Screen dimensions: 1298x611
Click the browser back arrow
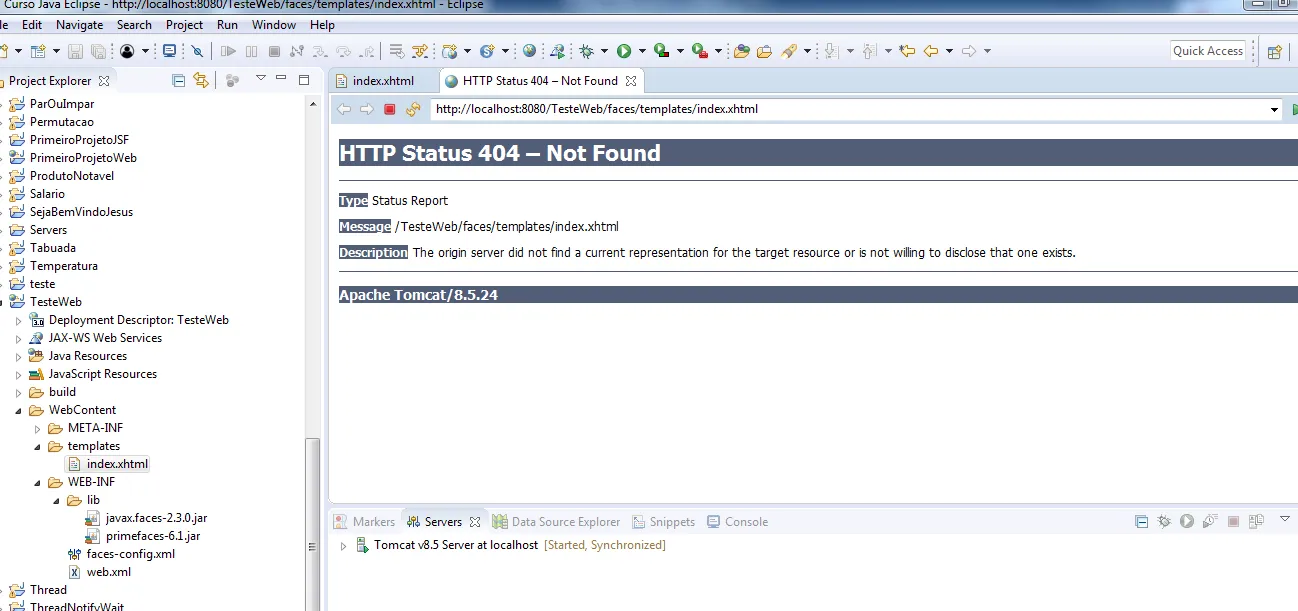(344, 109)
